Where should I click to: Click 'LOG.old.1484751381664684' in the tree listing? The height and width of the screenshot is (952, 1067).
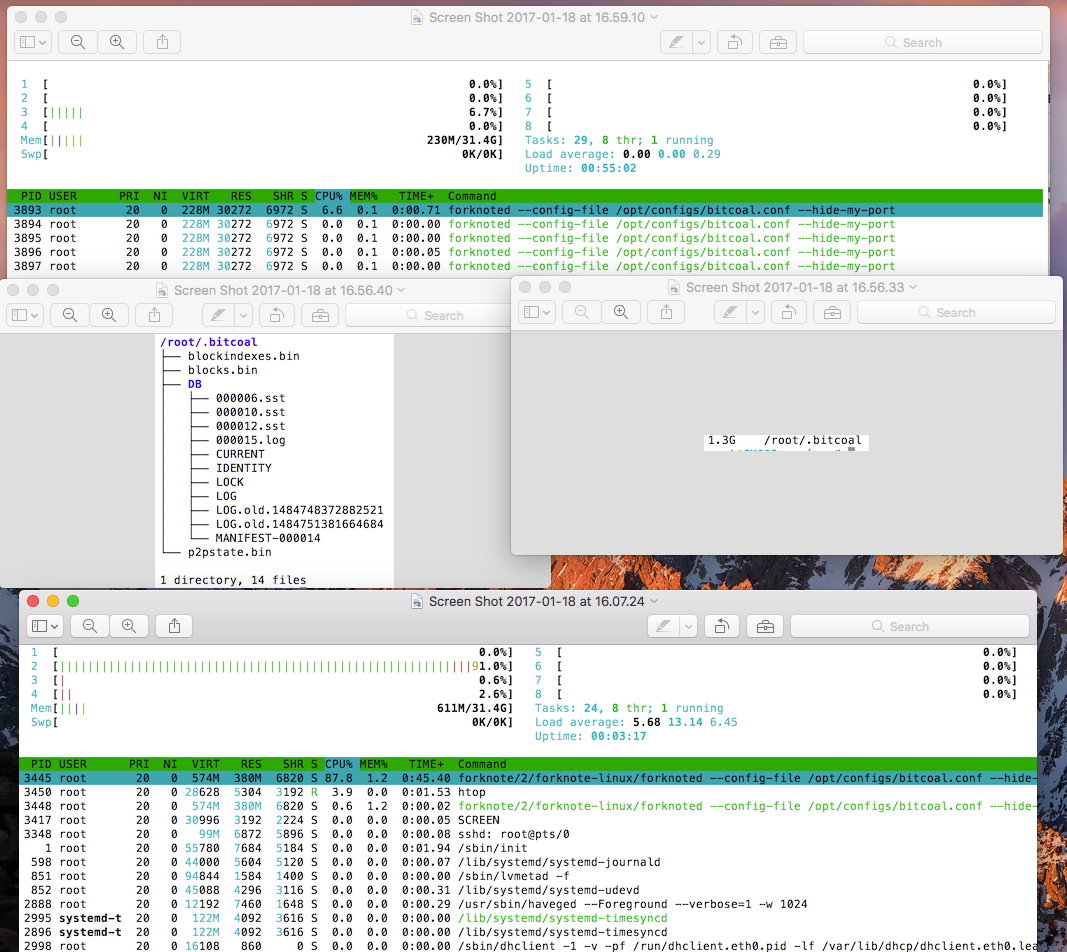pos(299,524)
